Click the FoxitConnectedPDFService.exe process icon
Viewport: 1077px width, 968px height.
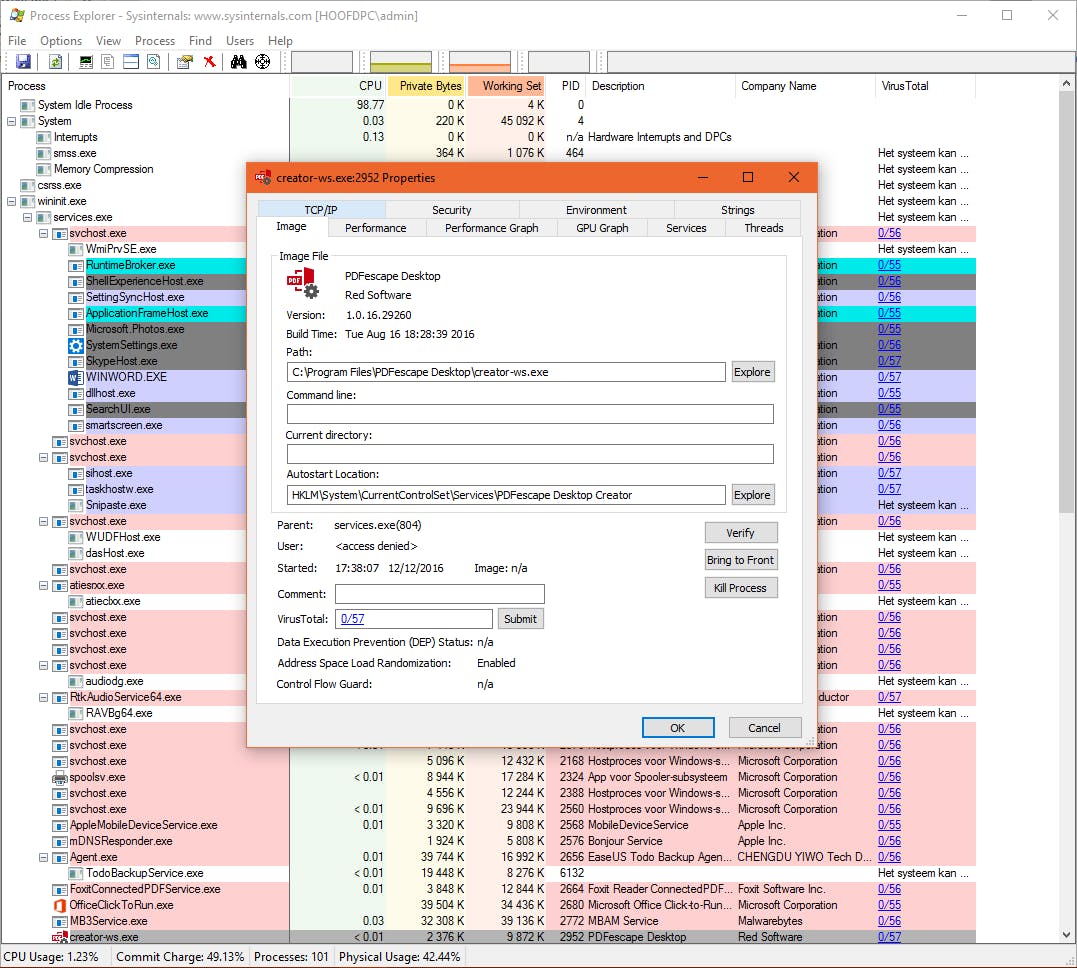(60, 890)
